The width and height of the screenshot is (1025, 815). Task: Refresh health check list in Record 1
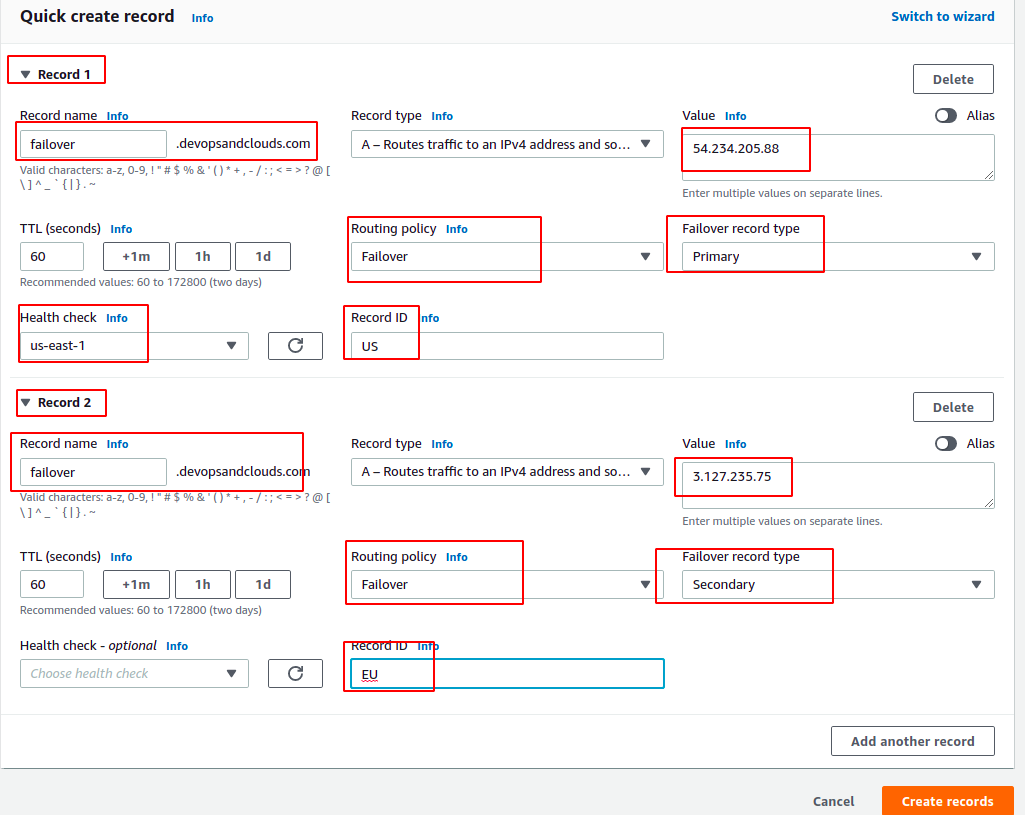click(295, 346)
